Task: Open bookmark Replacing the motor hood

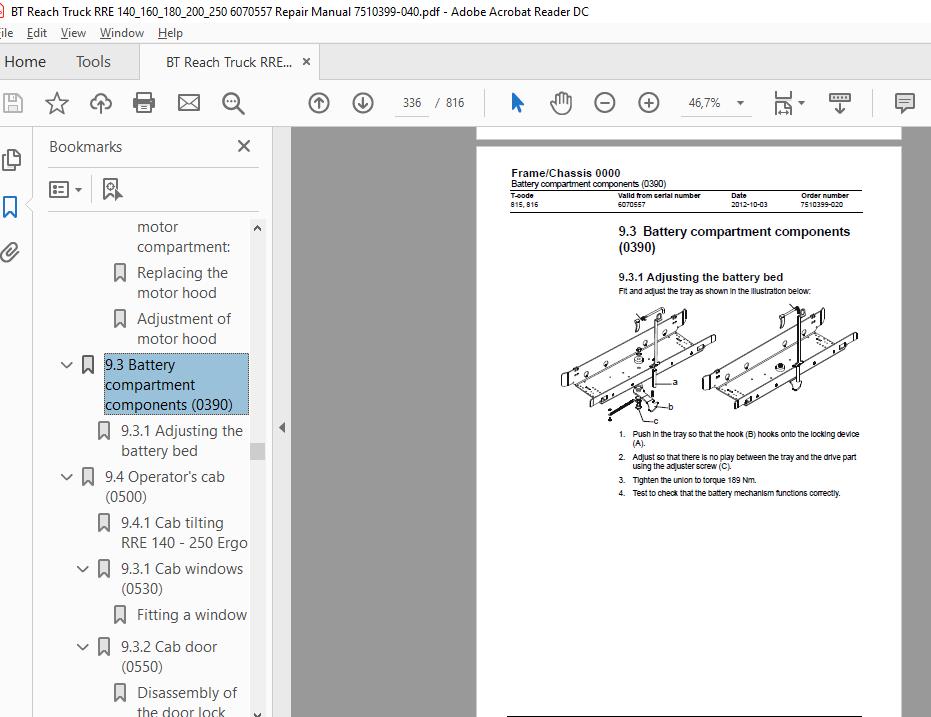Action: click(x=182, y=283)
